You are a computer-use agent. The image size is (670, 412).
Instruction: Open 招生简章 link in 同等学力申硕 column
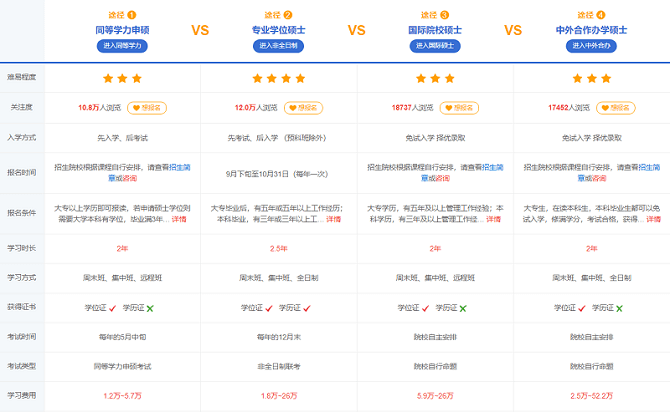(181, 167)
